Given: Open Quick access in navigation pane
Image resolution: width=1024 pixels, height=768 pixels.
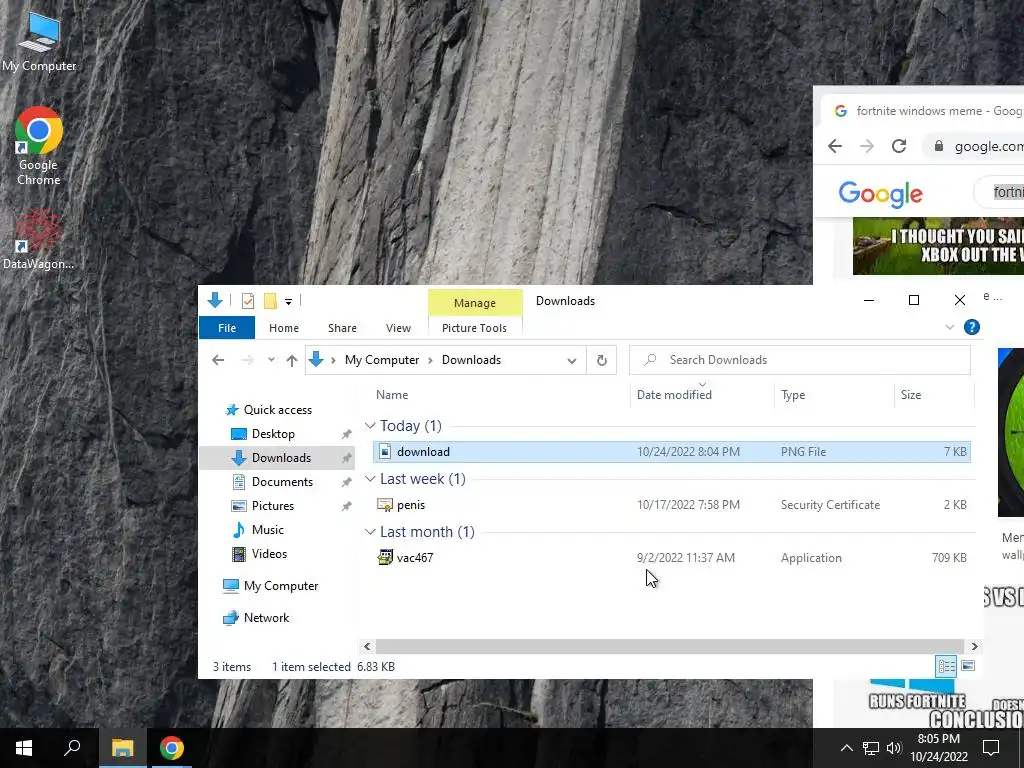Looking at the screenshot, I should [x=278, y=410].
